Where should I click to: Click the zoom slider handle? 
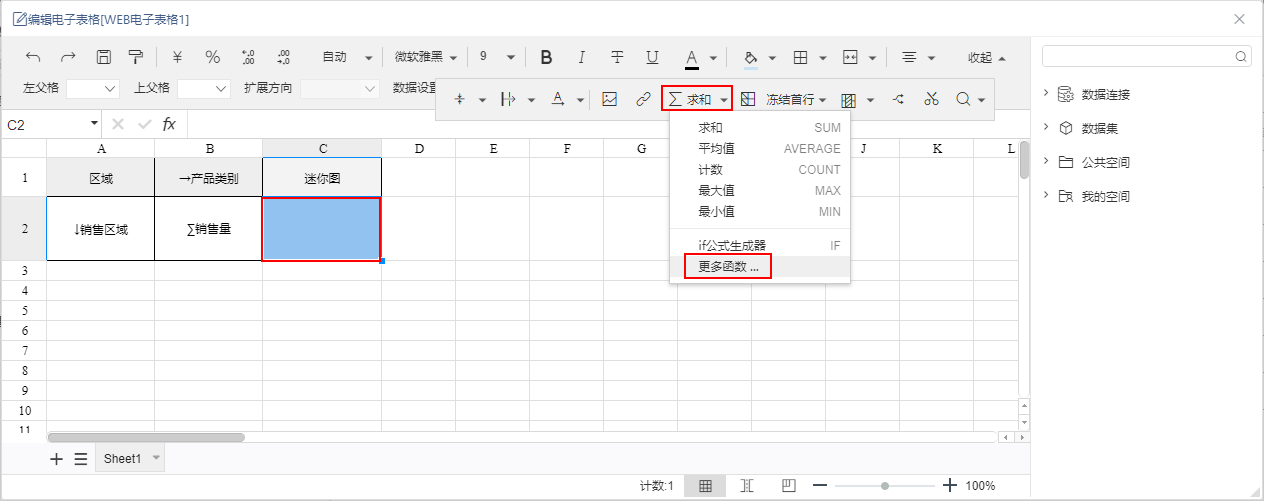(x=884, y=486)
